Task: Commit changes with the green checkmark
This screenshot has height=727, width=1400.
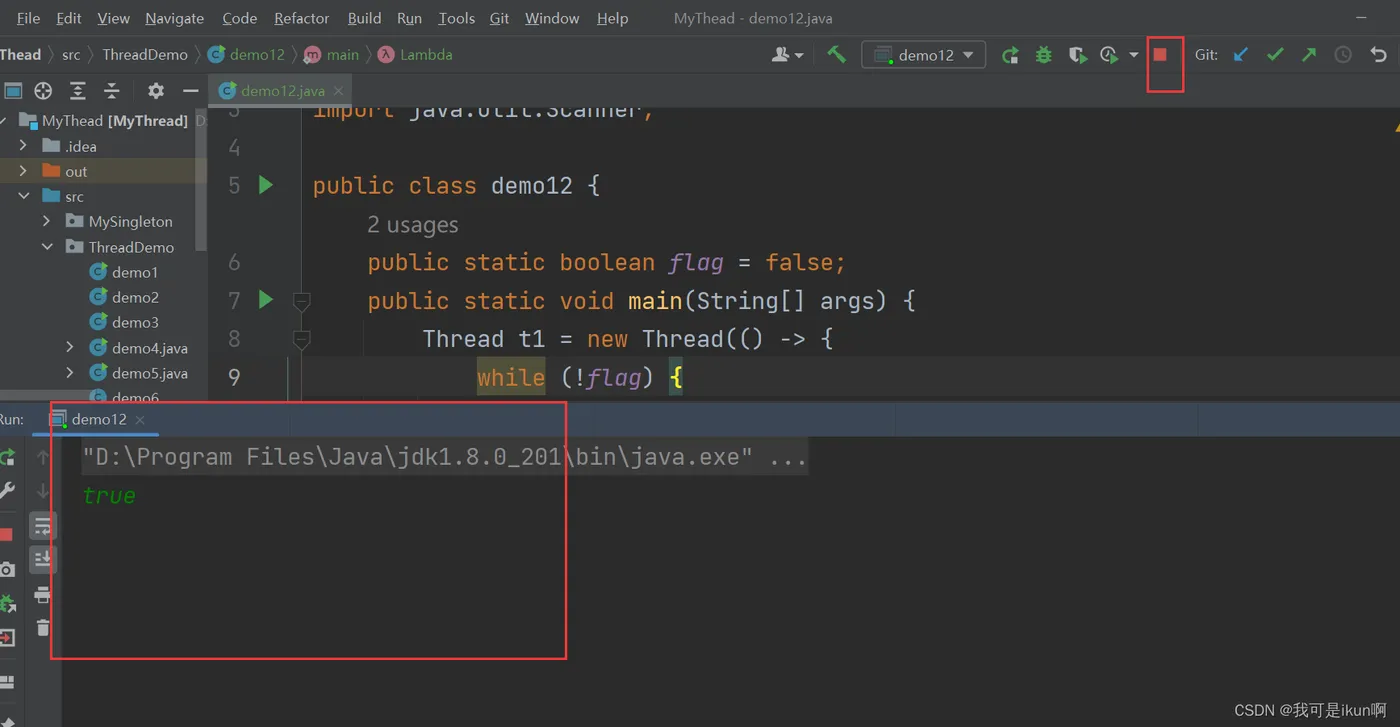Action: point(1275,55)
